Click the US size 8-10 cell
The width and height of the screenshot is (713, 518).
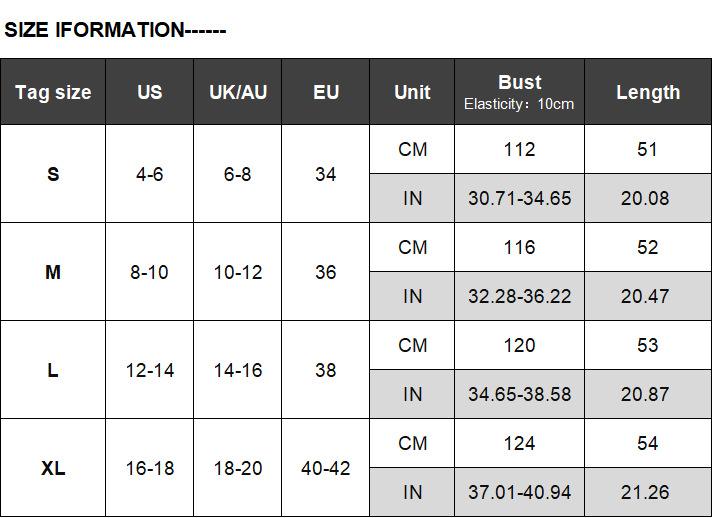coord(149,272)
